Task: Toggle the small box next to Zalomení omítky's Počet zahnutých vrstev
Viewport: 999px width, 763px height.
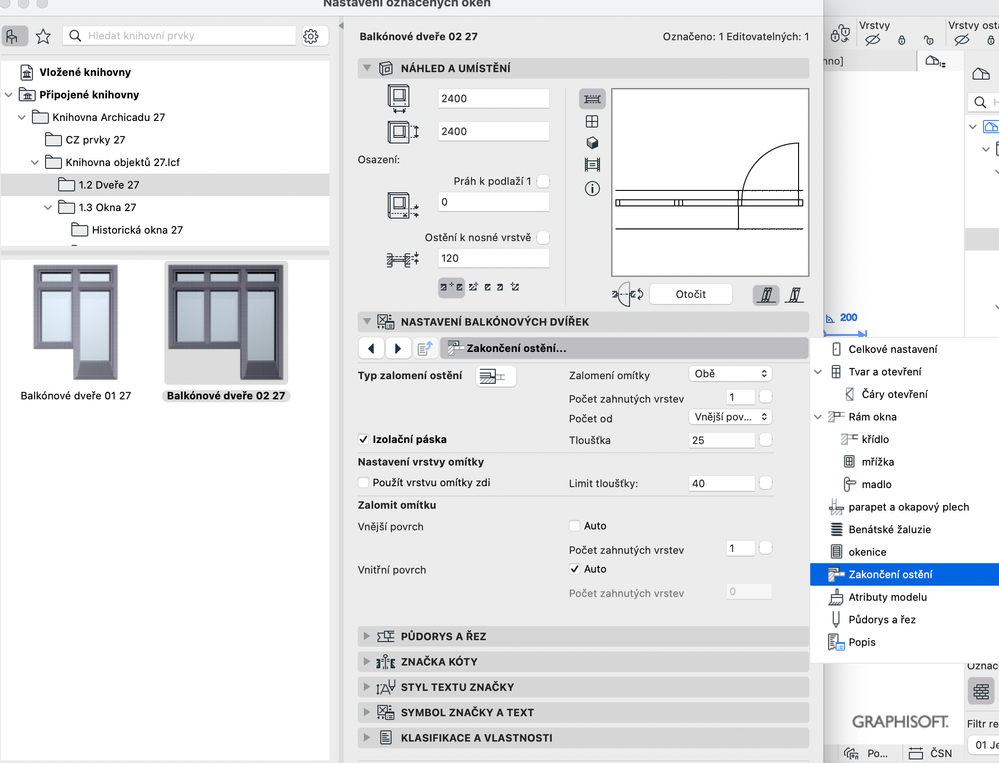Action: click(765, 397)
